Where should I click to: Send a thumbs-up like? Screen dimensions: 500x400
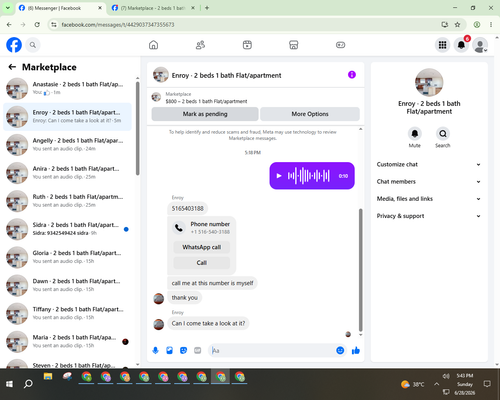tap(356, 350)
